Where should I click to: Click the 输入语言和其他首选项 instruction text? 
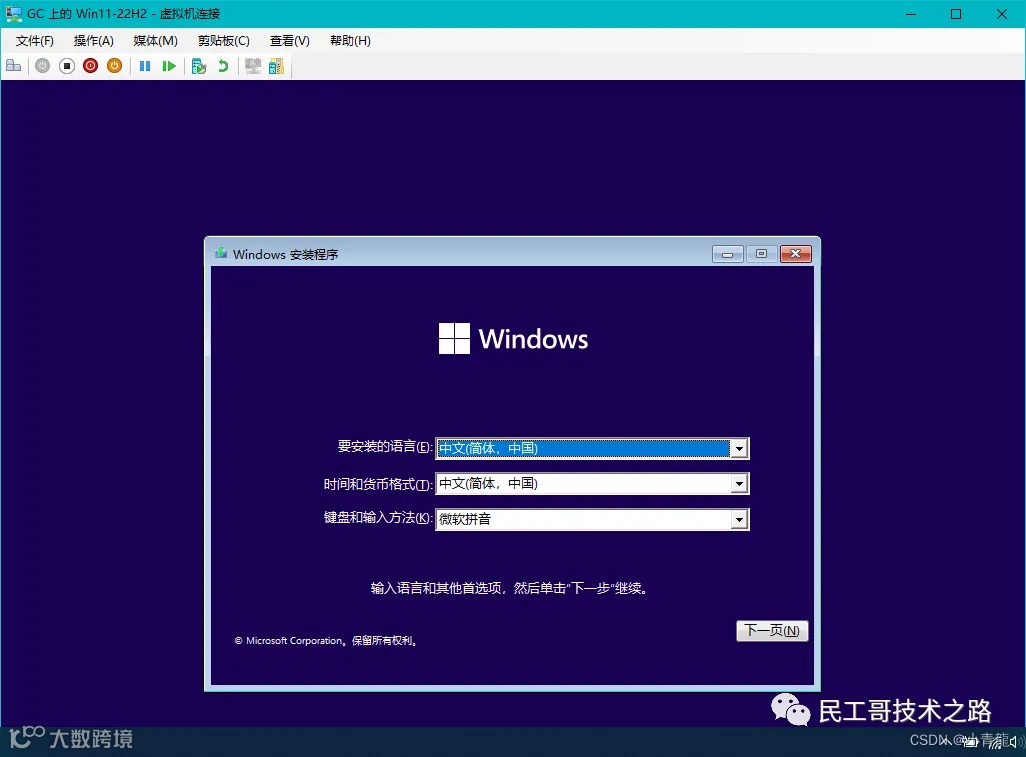509,588
